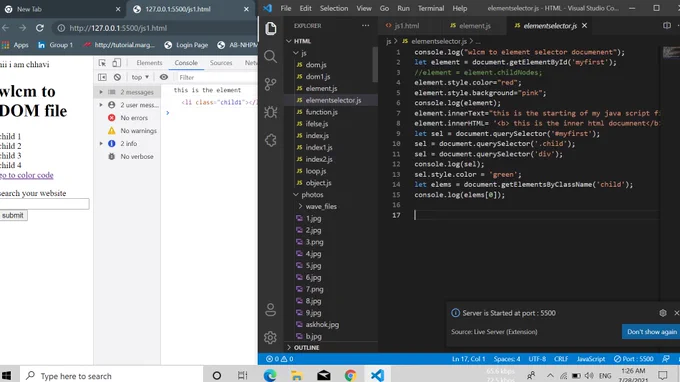This screenshot has width=680, height=382.
Task: Open the File menu in VS Code
Action: click(285, 8)
